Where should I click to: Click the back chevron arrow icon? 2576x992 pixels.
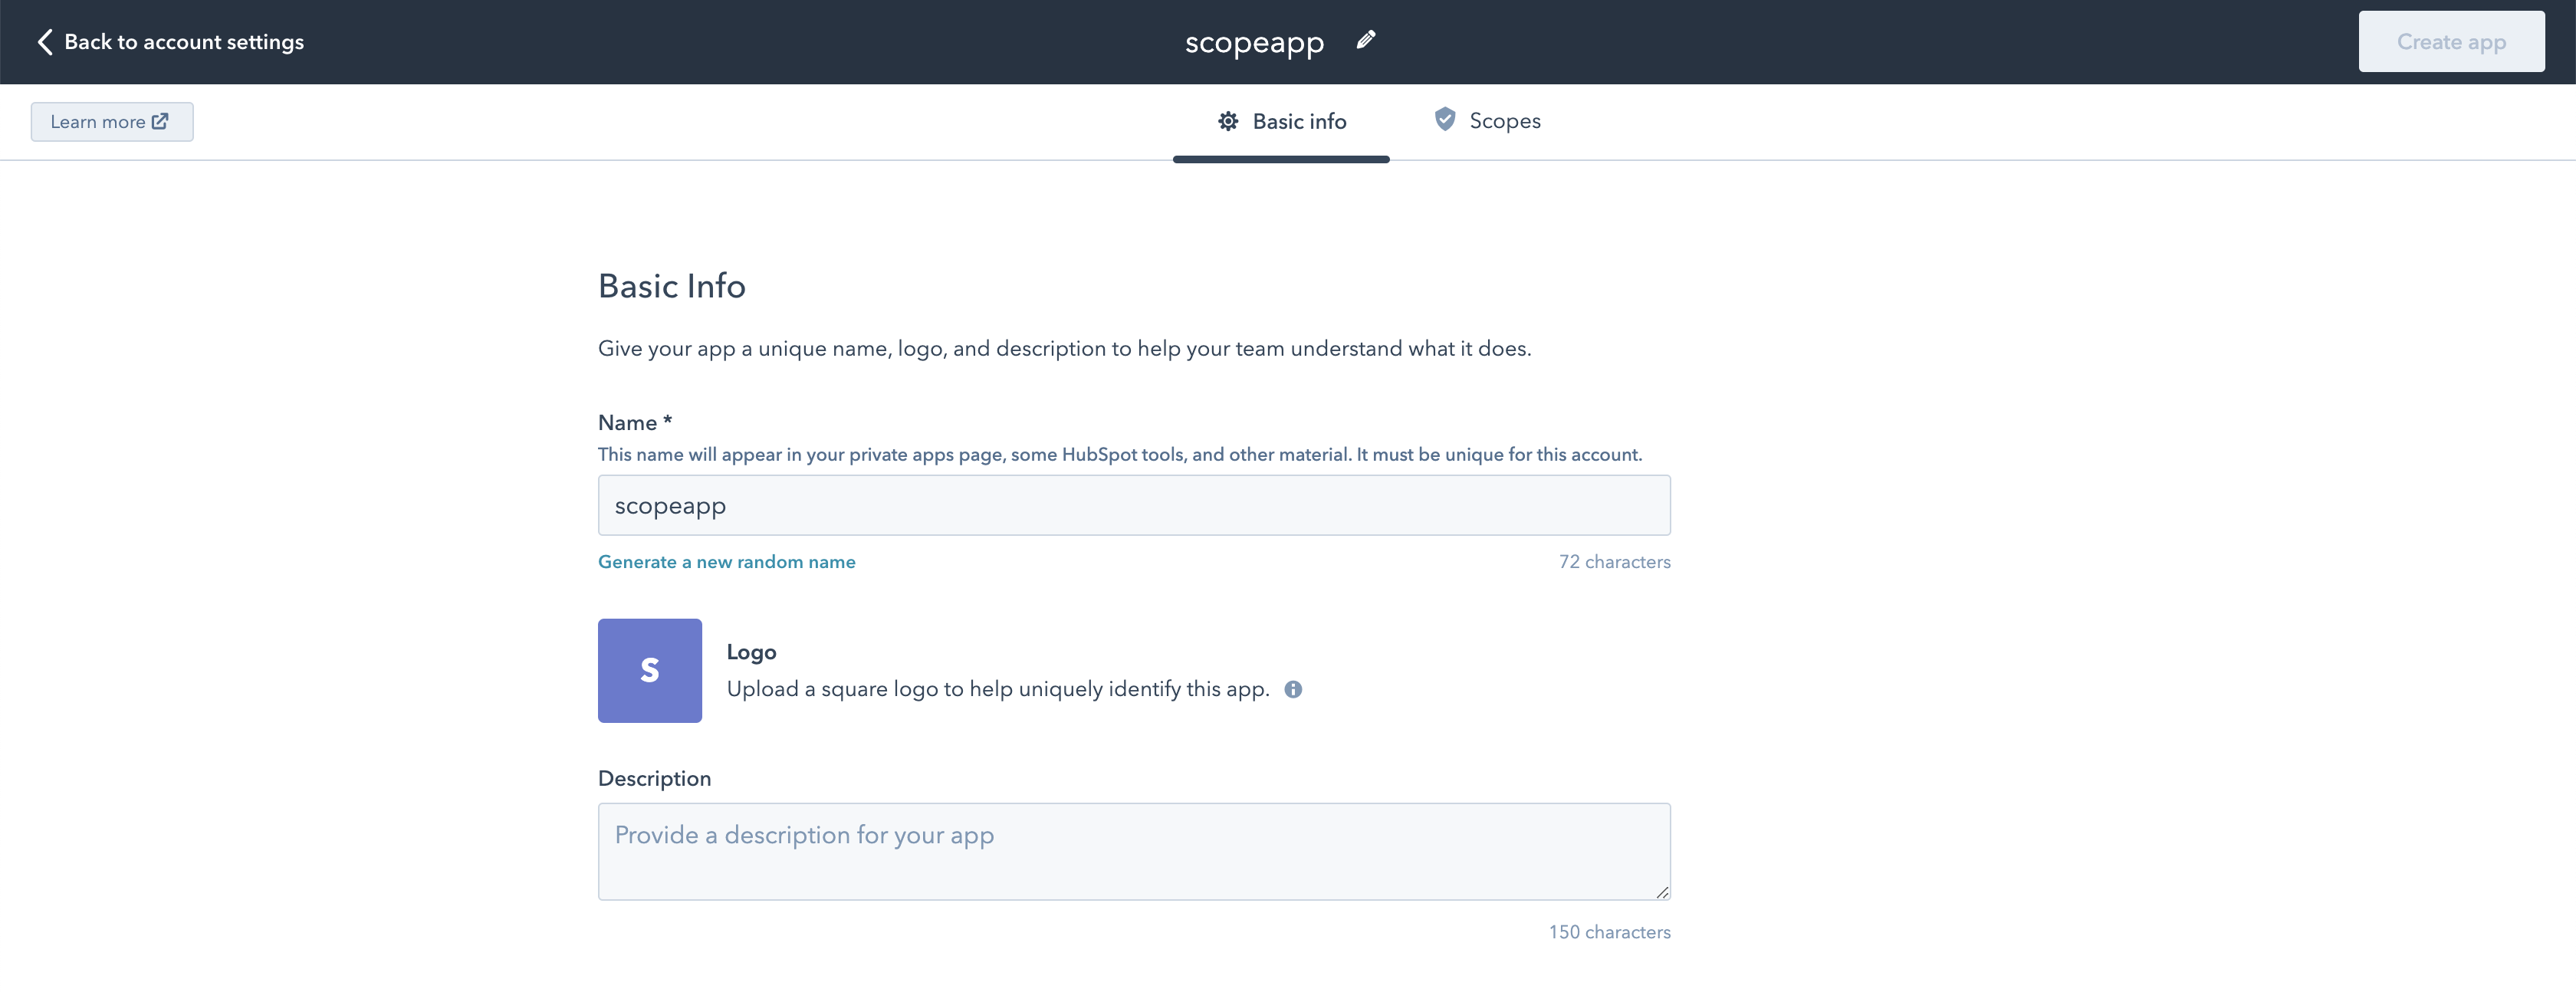(x=44, y=42)
